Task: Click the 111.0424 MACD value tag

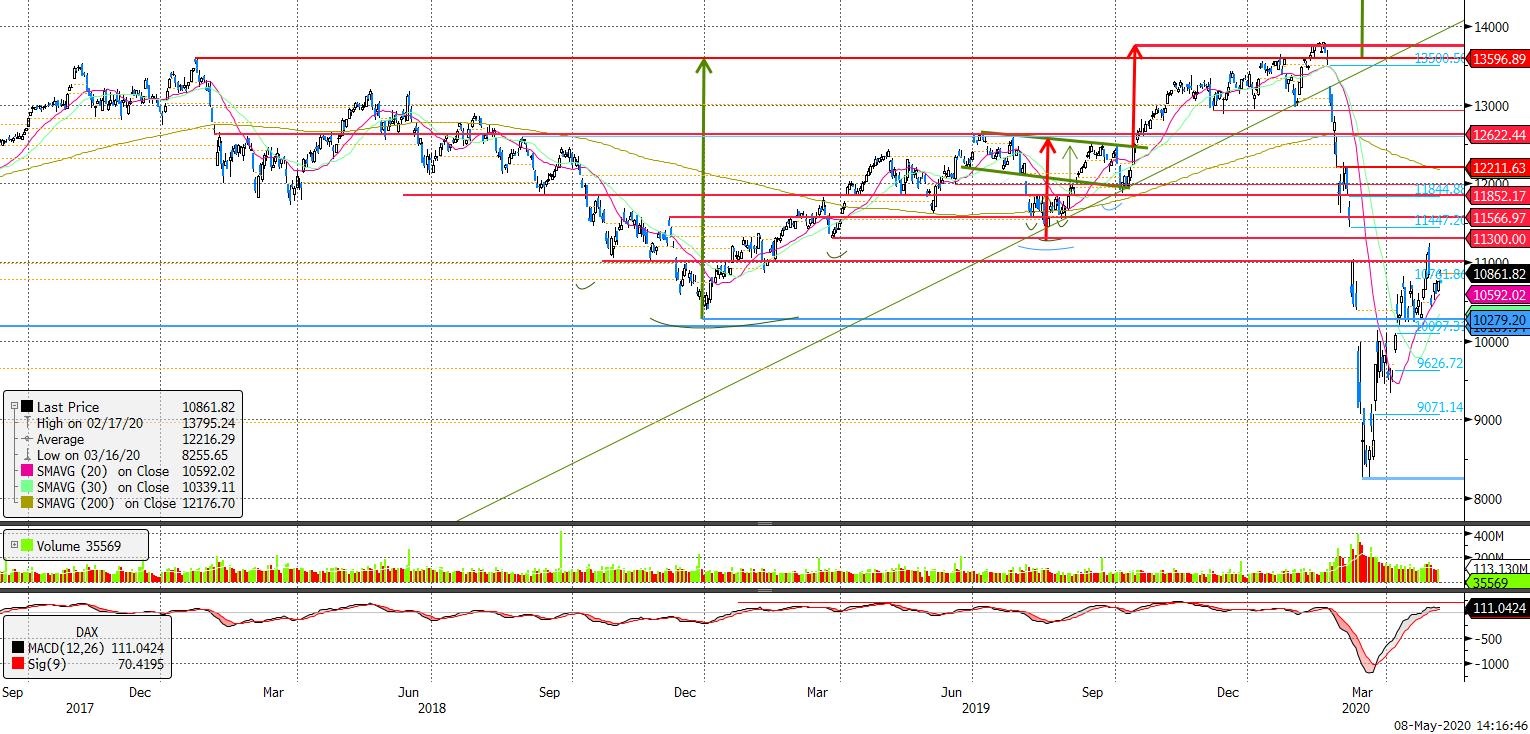Action: 1496,608
